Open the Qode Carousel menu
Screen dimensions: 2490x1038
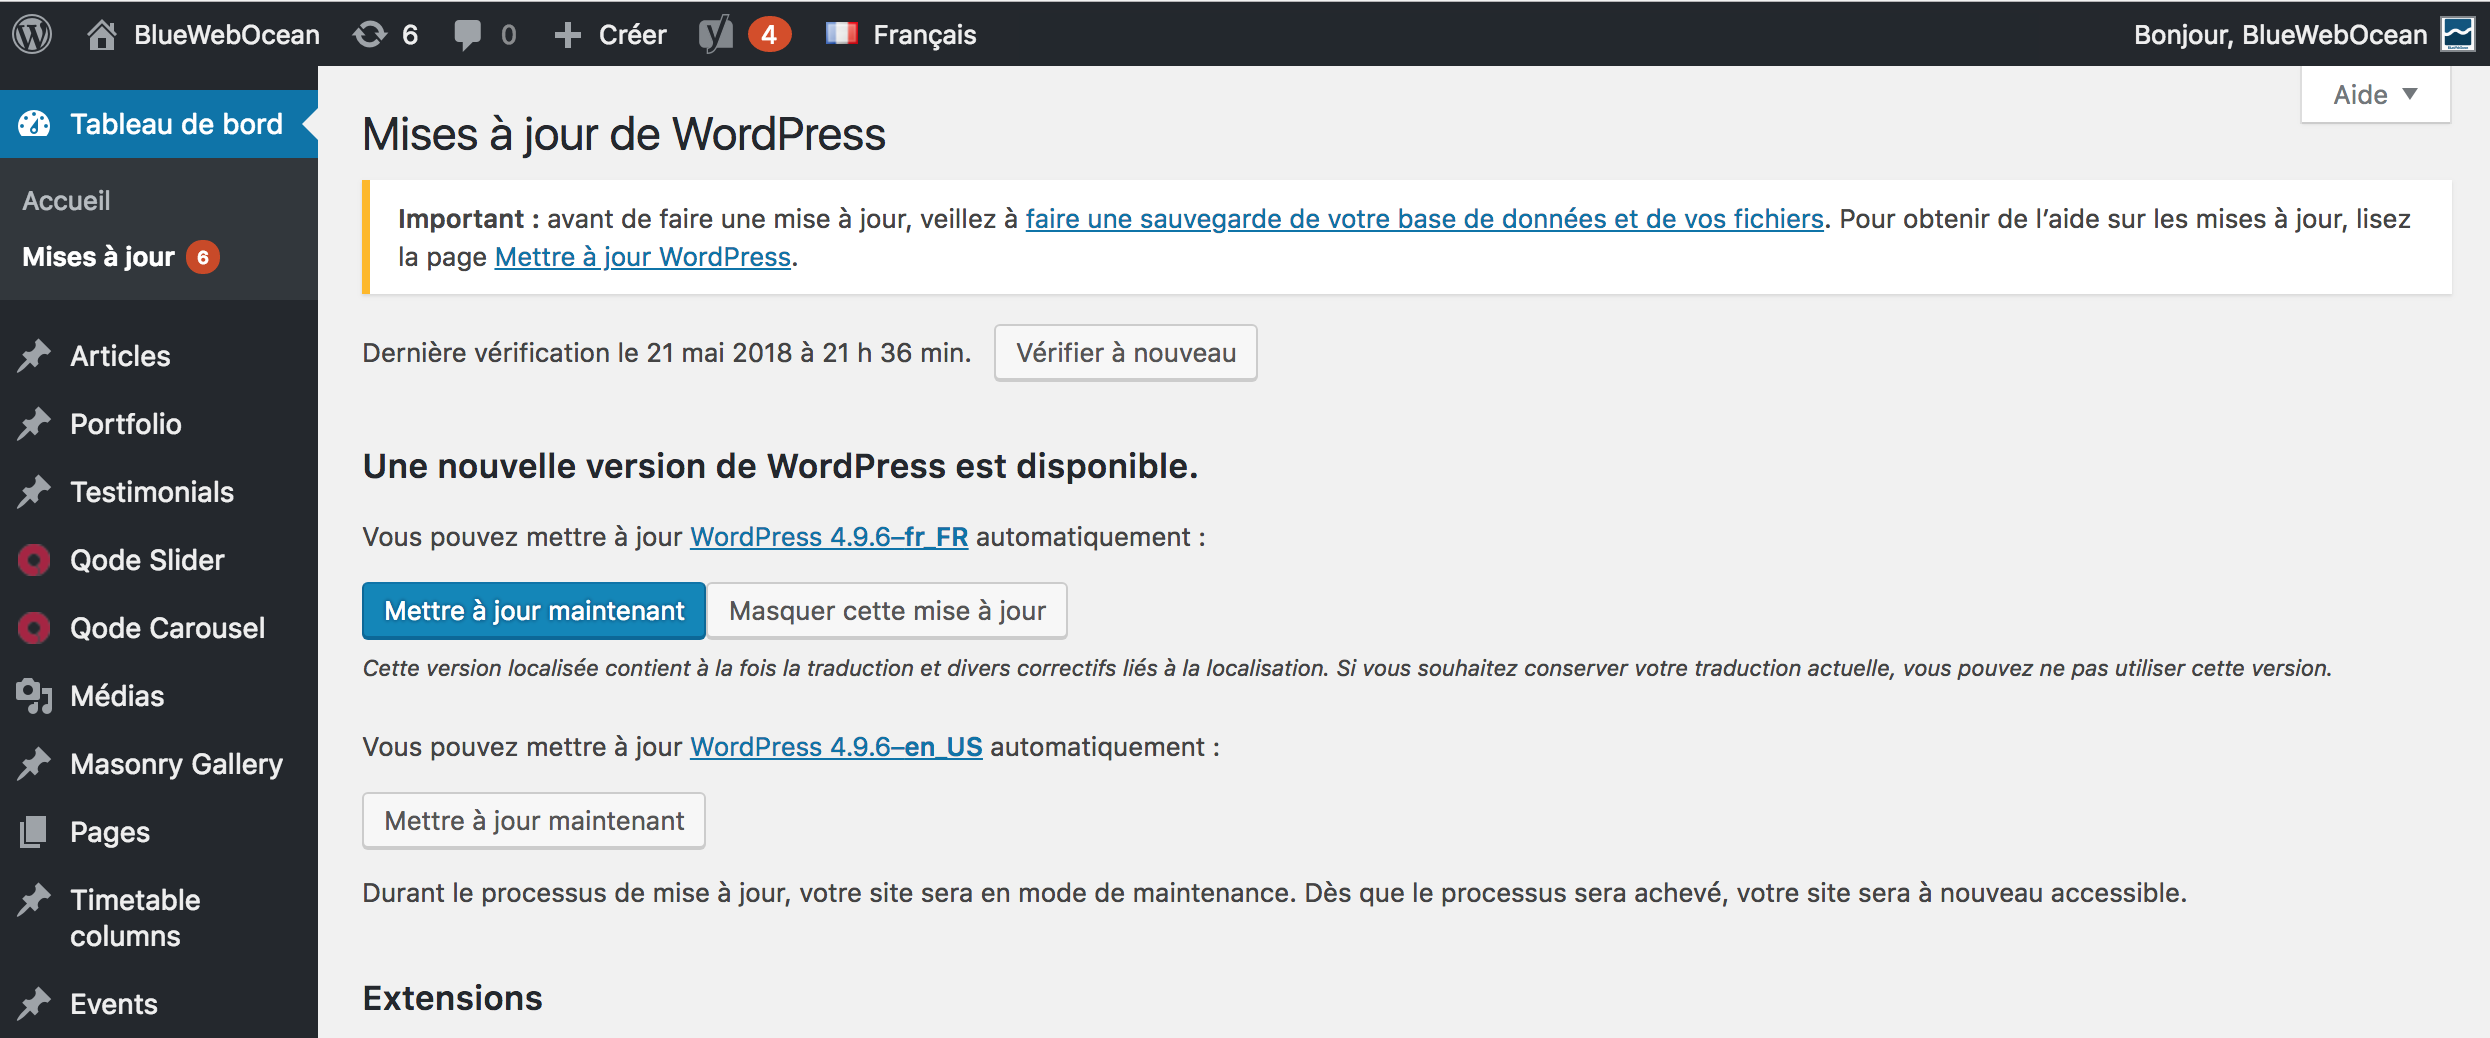click(167, 628)
